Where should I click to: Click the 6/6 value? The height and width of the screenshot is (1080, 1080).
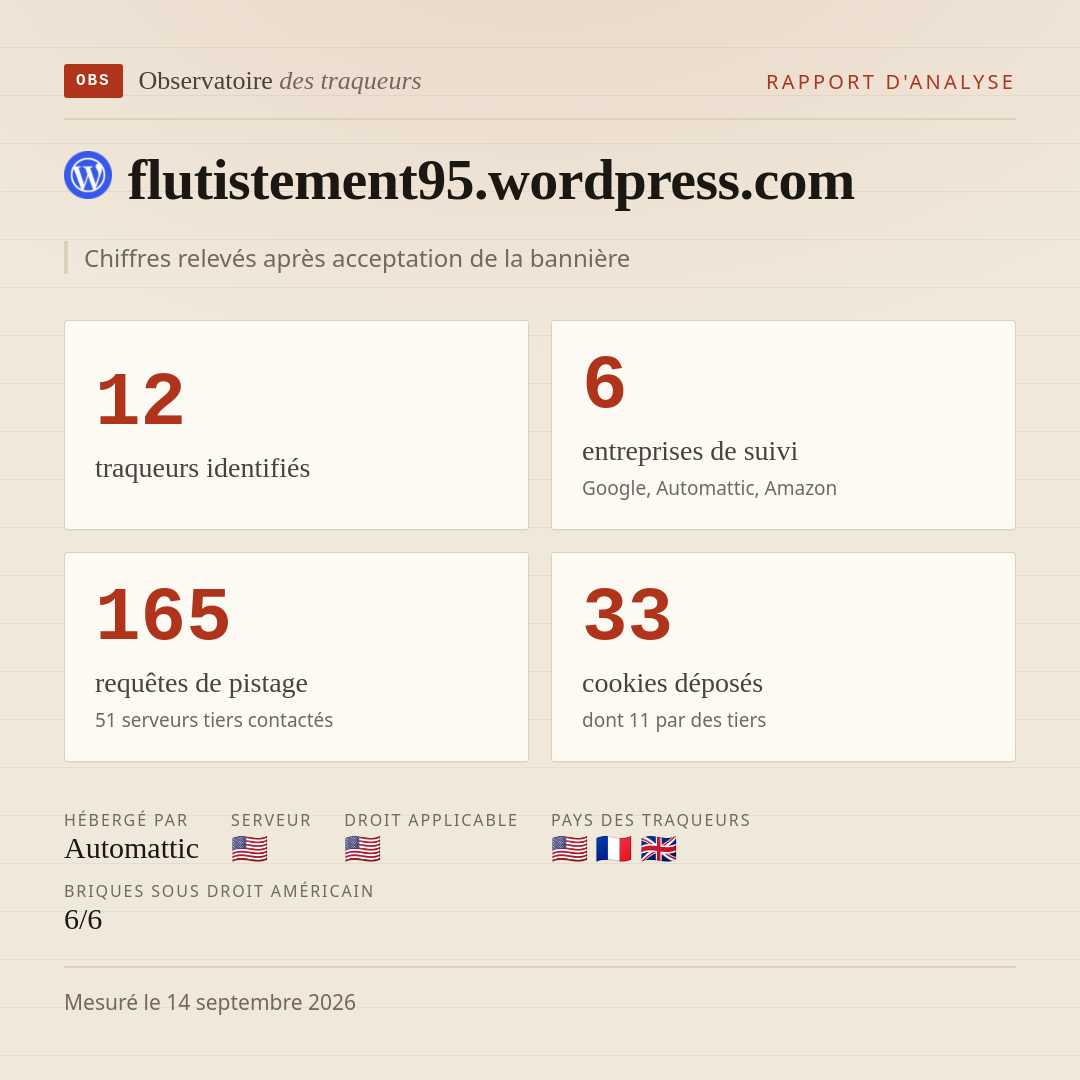[83, 920]
